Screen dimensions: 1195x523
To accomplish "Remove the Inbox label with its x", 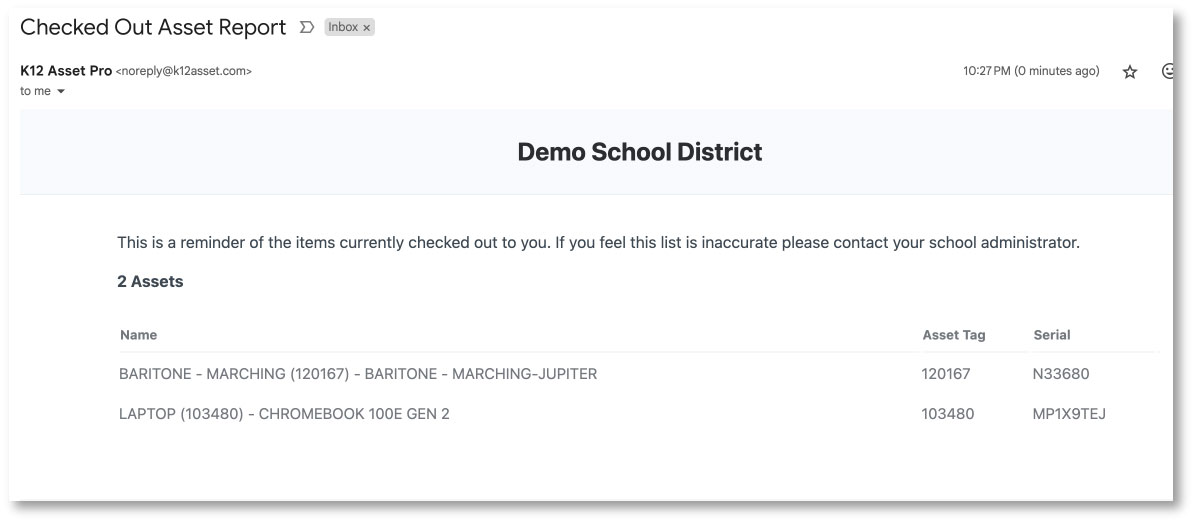I will 367,28.
